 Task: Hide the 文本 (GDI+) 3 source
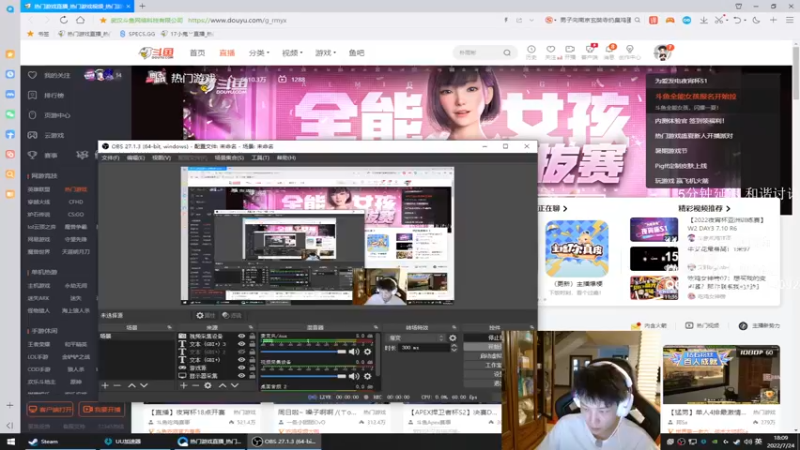[x=241, y=344]
